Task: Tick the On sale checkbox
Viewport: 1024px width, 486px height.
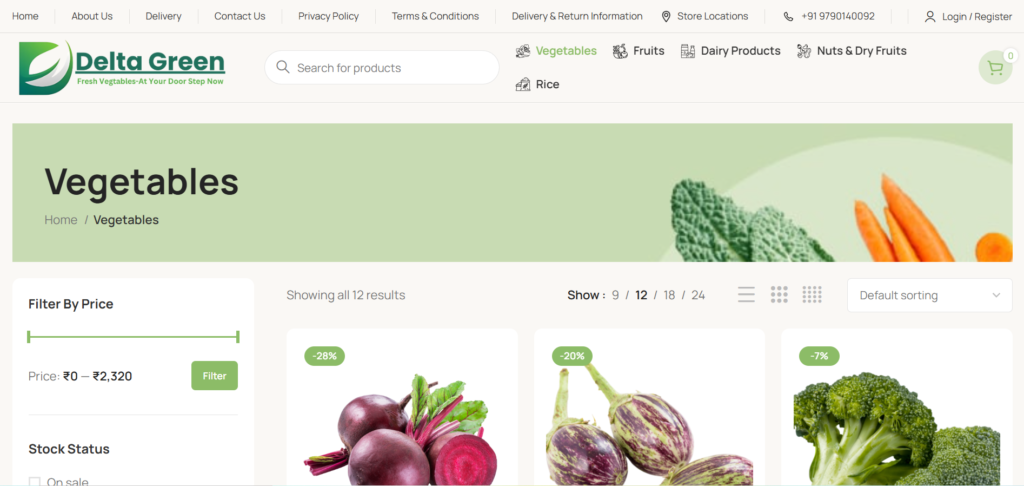Action: pyautogui.click(x=35, y=482)
